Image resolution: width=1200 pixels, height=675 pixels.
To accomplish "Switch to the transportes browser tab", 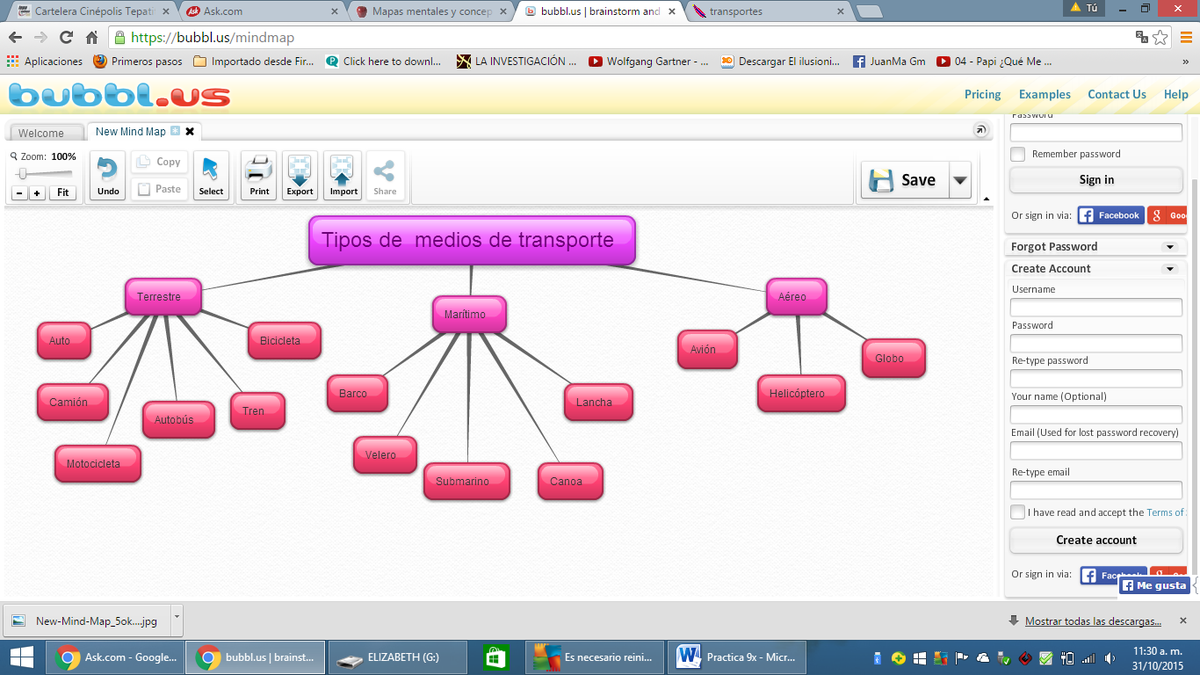I will click(770, 12).
